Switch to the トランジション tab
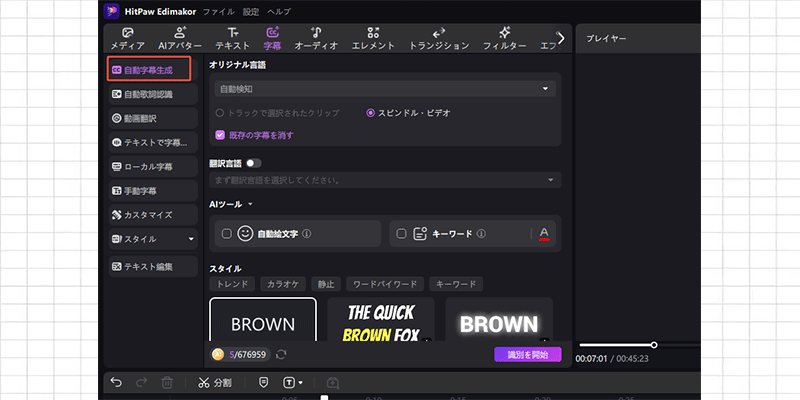 coord(439,39)
